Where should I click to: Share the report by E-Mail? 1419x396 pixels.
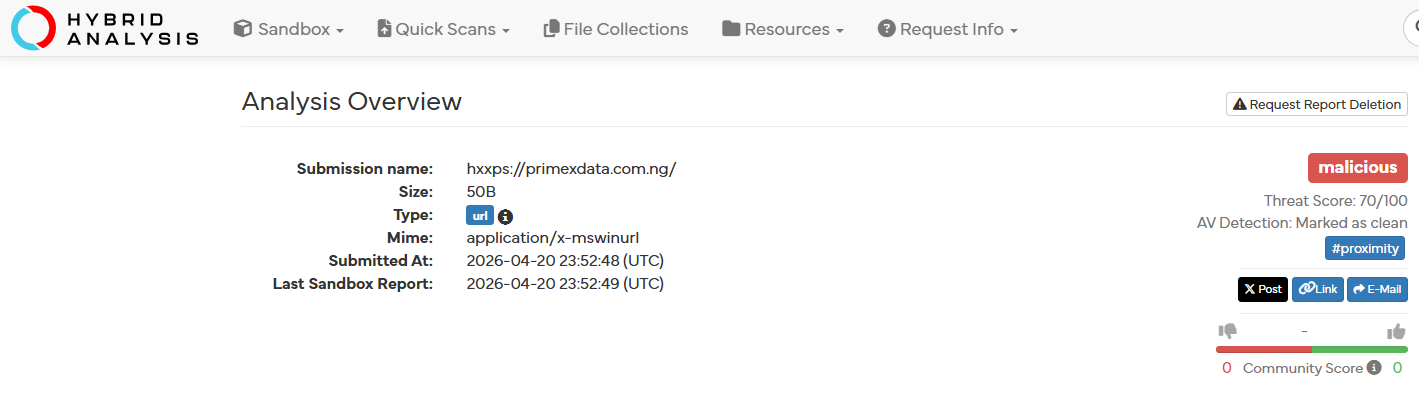coord(1377,289)
